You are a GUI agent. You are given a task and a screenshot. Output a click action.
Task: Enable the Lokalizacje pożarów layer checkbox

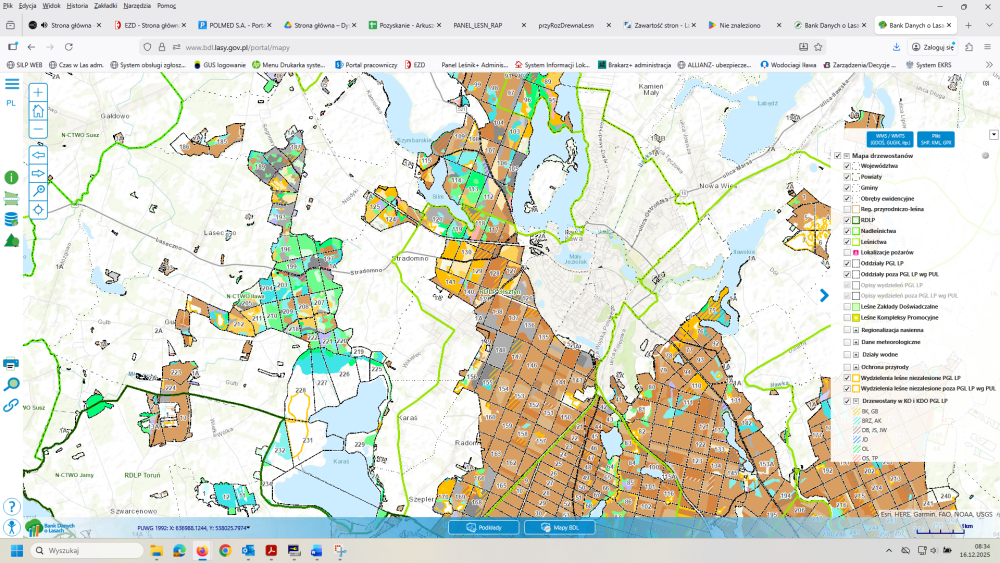pyautogui.click(x=848, y=253)
